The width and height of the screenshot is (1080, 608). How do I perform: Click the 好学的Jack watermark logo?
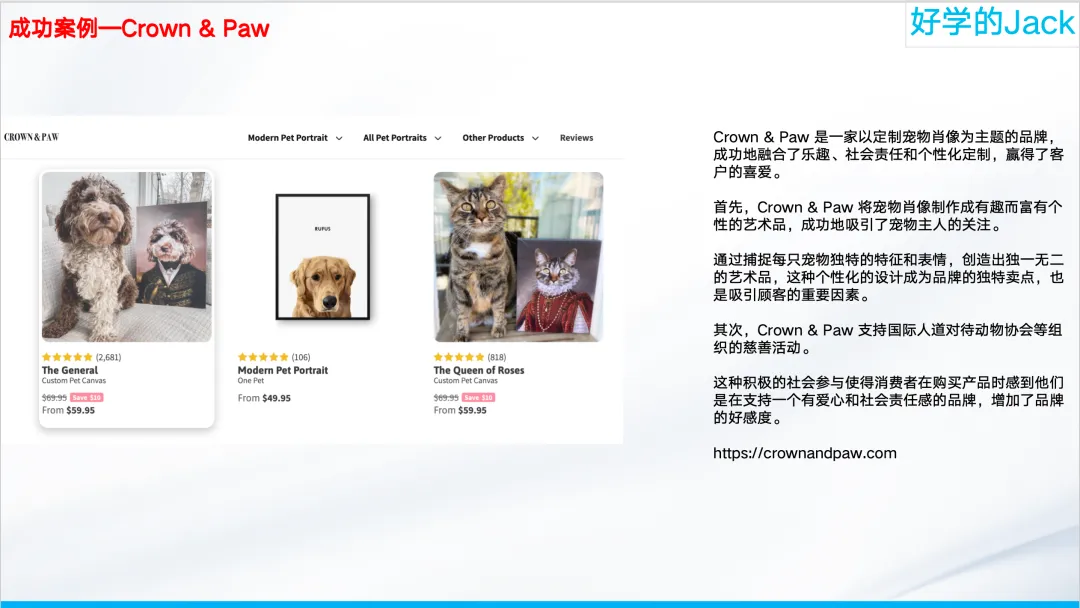(992, 23)
